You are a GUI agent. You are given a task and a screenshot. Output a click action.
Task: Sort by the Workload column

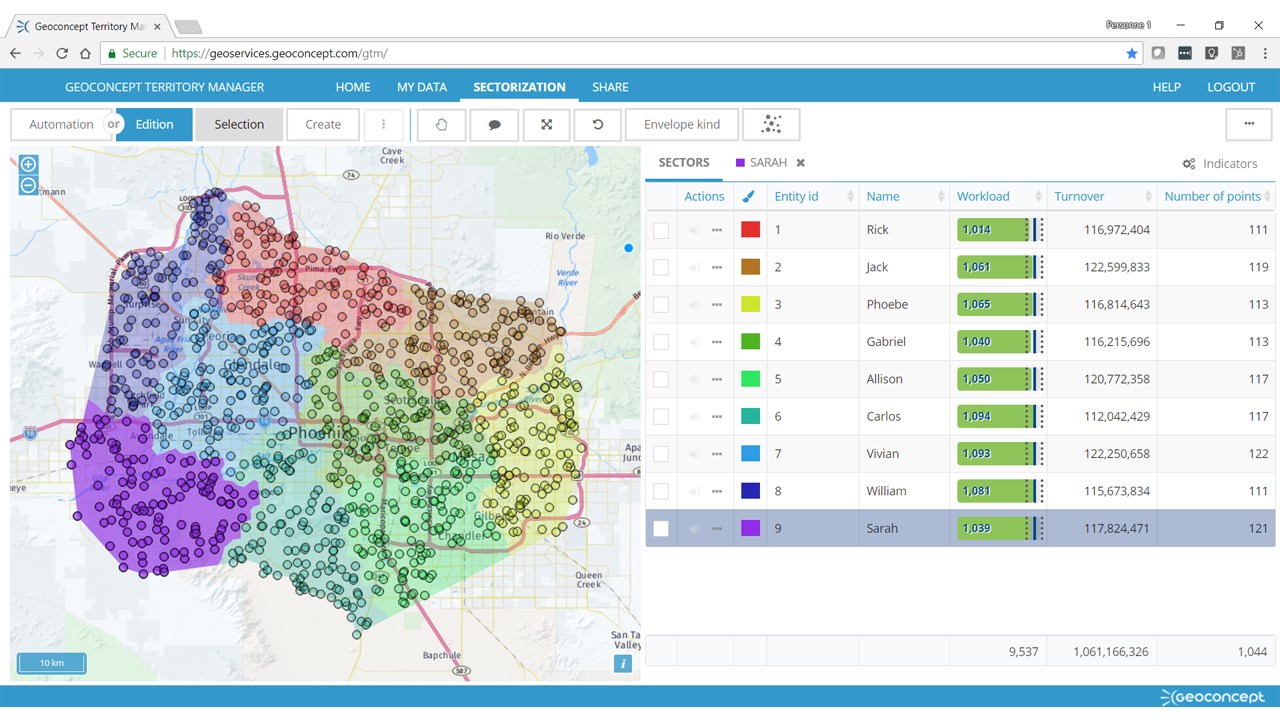click(x=997, y=196)
